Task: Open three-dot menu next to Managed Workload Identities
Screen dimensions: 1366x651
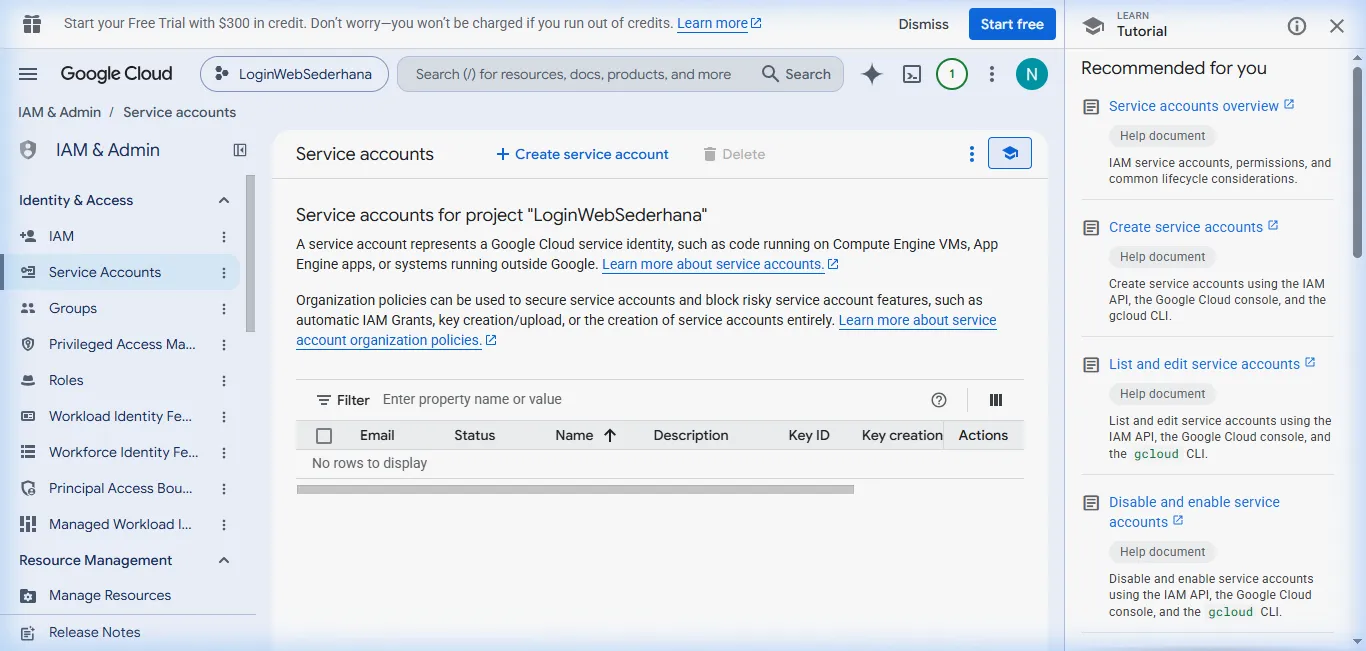Action: [224, 525]
